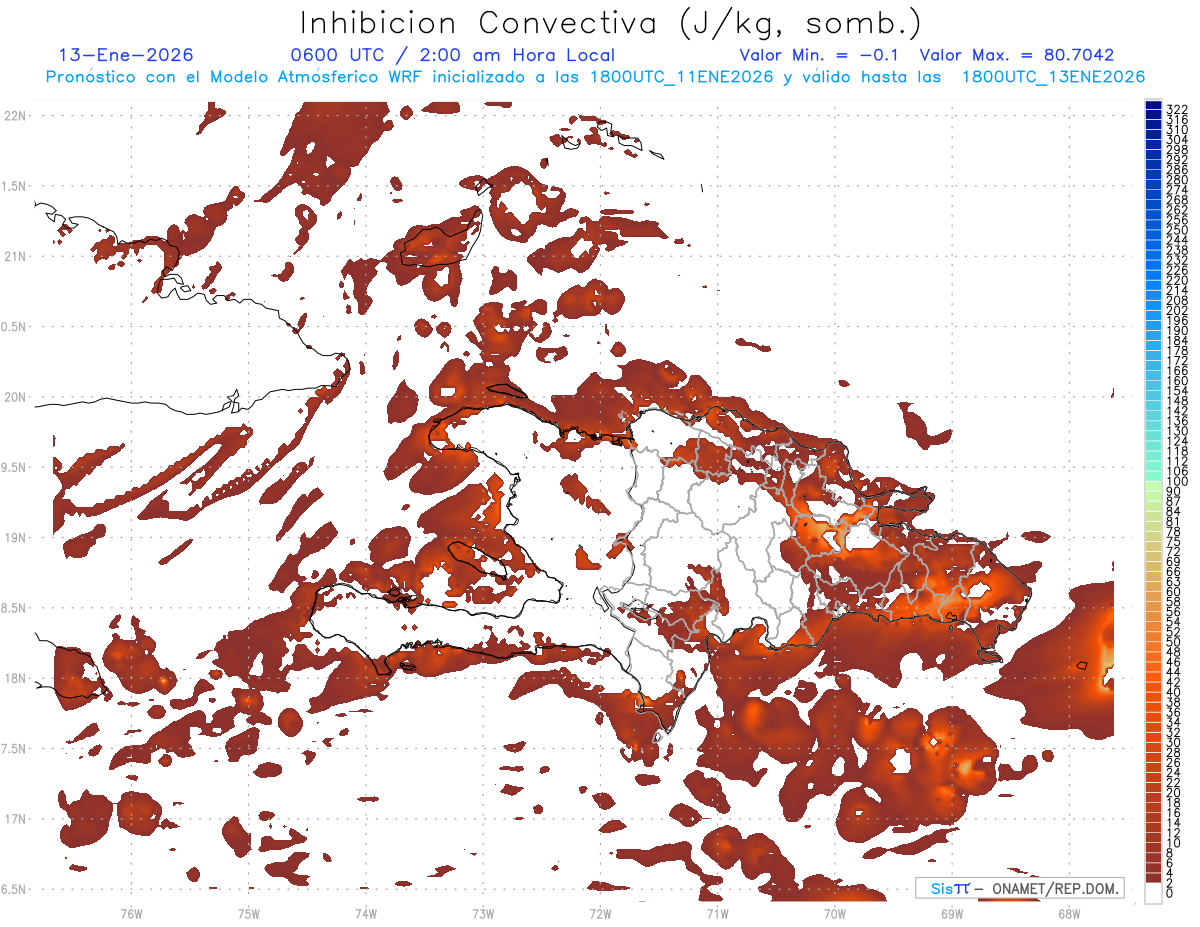Click the '6.5N' latitude label
Screen dimensions: 1200x927
[14, 889]
